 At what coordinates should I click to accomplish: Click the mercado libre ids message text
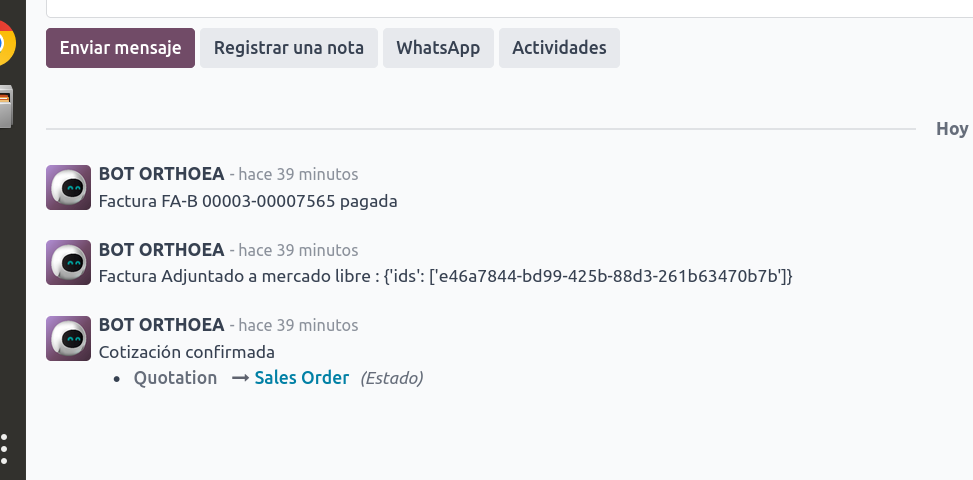tap(446, 277)
